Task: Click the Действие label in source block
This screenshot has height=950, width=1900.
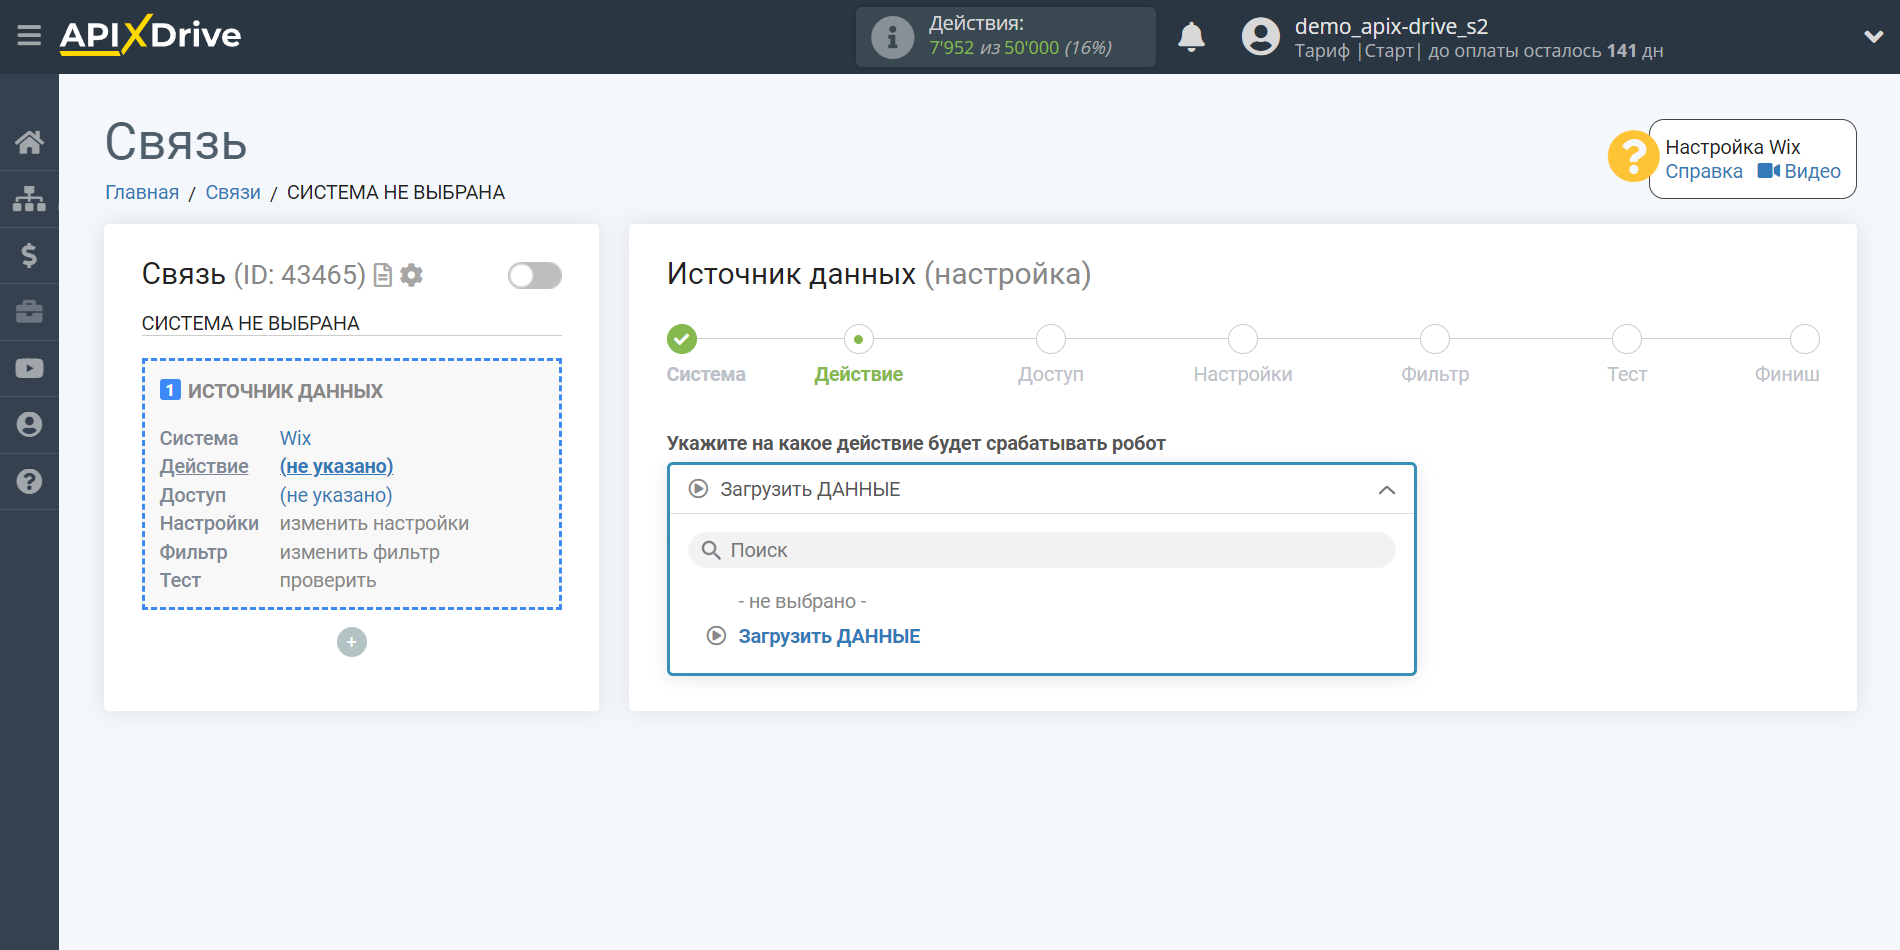Action: 204,466
